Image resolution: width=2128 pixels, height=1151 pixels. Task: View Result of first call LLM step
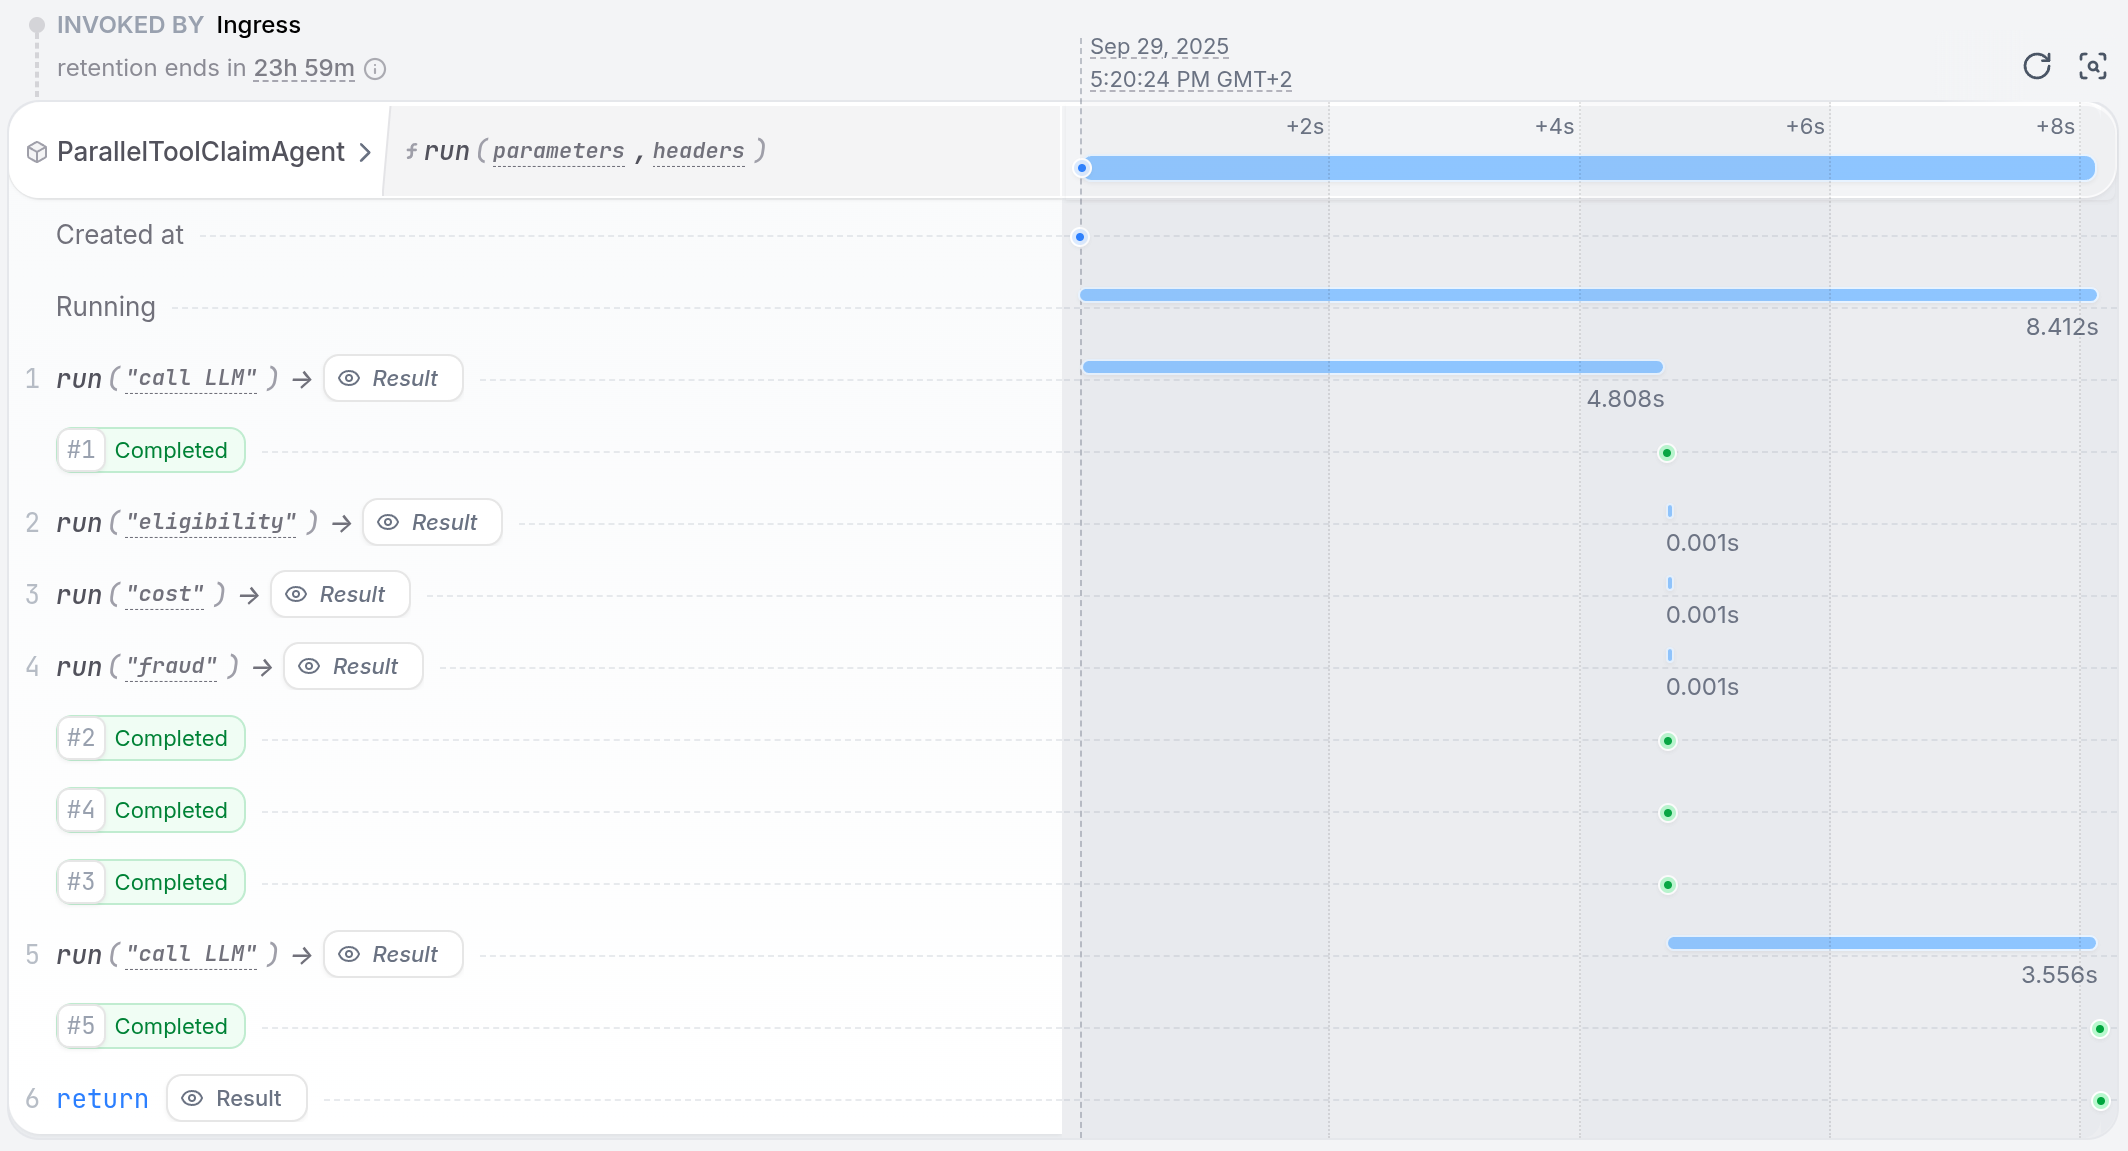coord(393,378)
